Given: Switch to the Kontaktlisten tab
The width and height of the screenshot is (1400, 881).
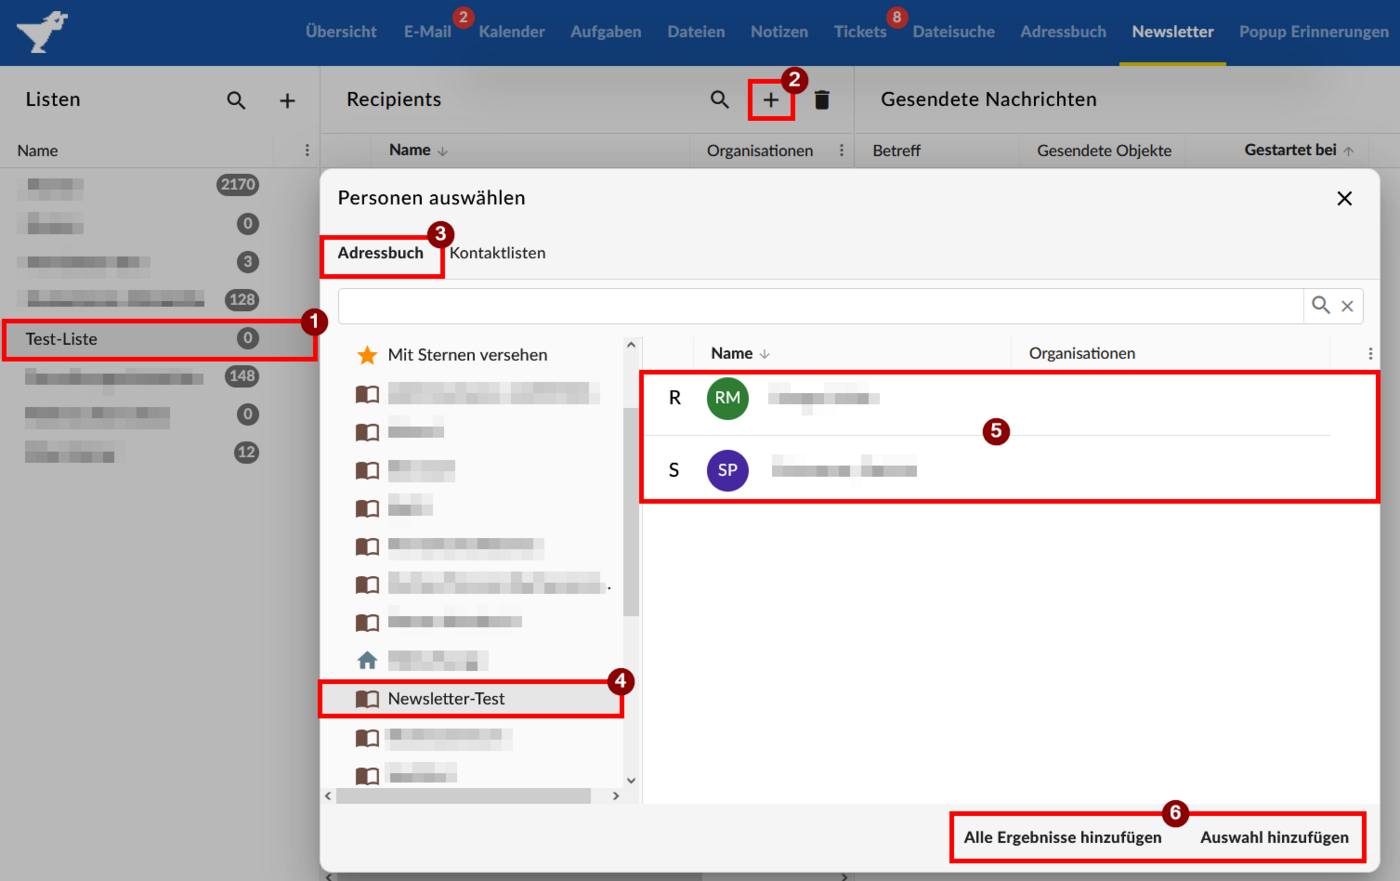Looking at the screenshot, I should 497,253.
